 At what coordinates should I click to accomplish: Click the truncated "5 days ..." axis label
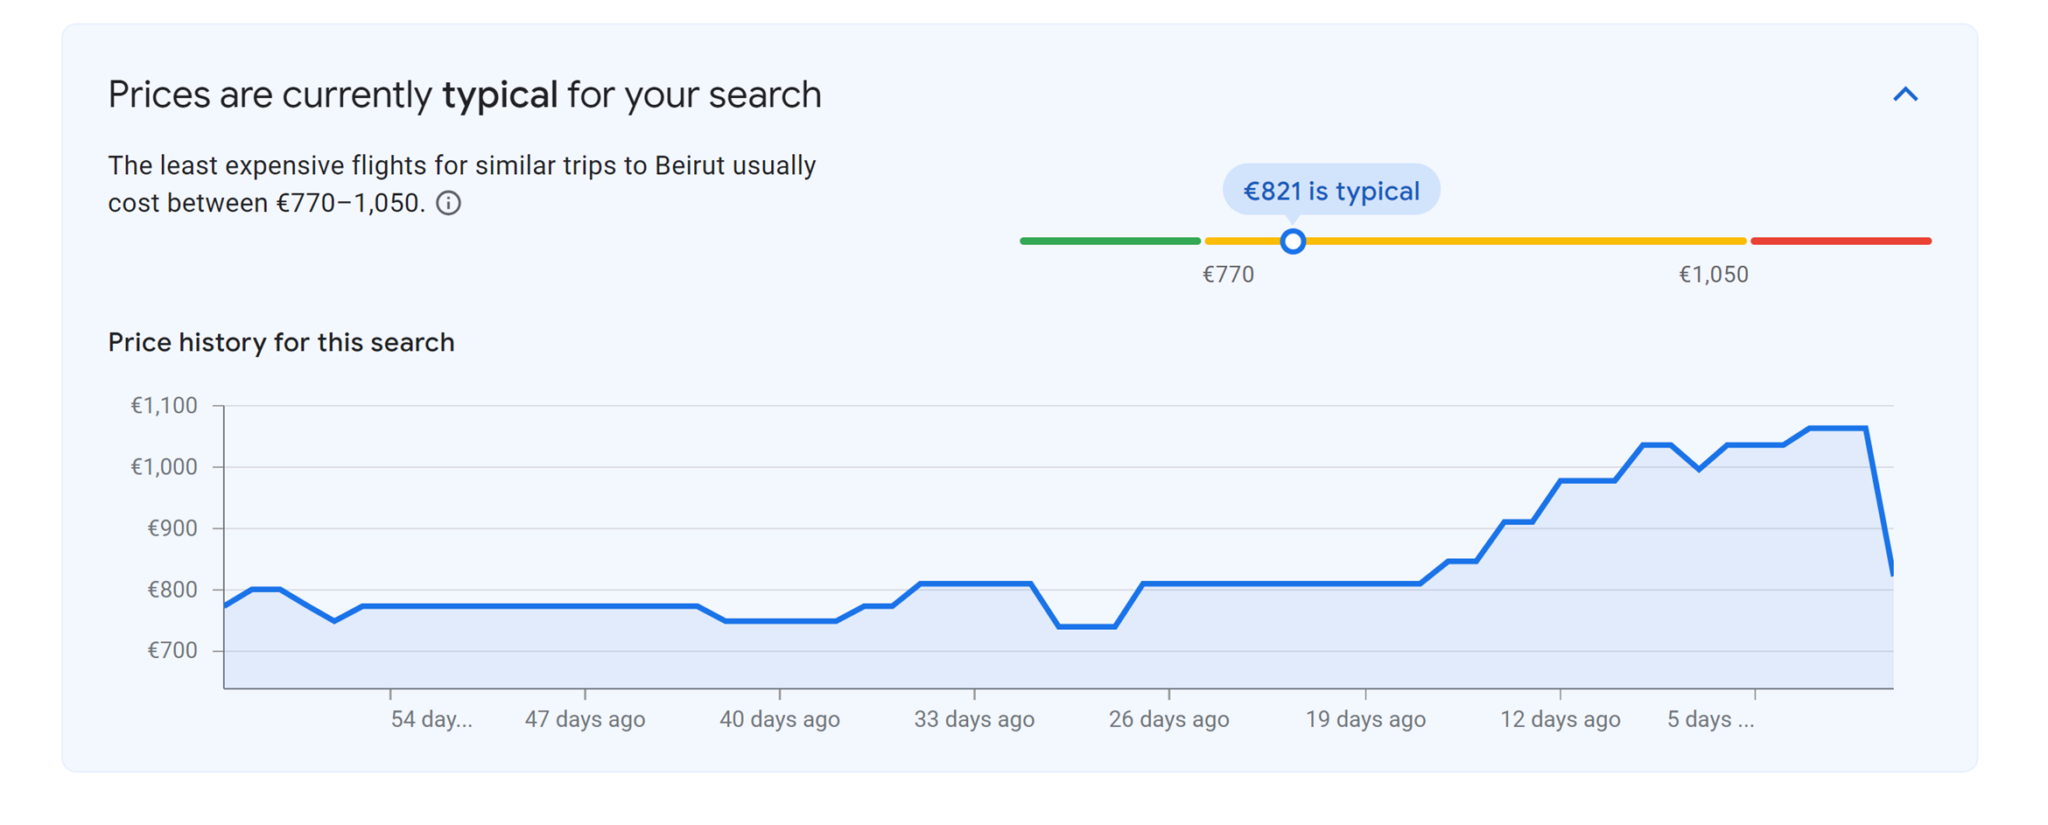coord(1710,720)
